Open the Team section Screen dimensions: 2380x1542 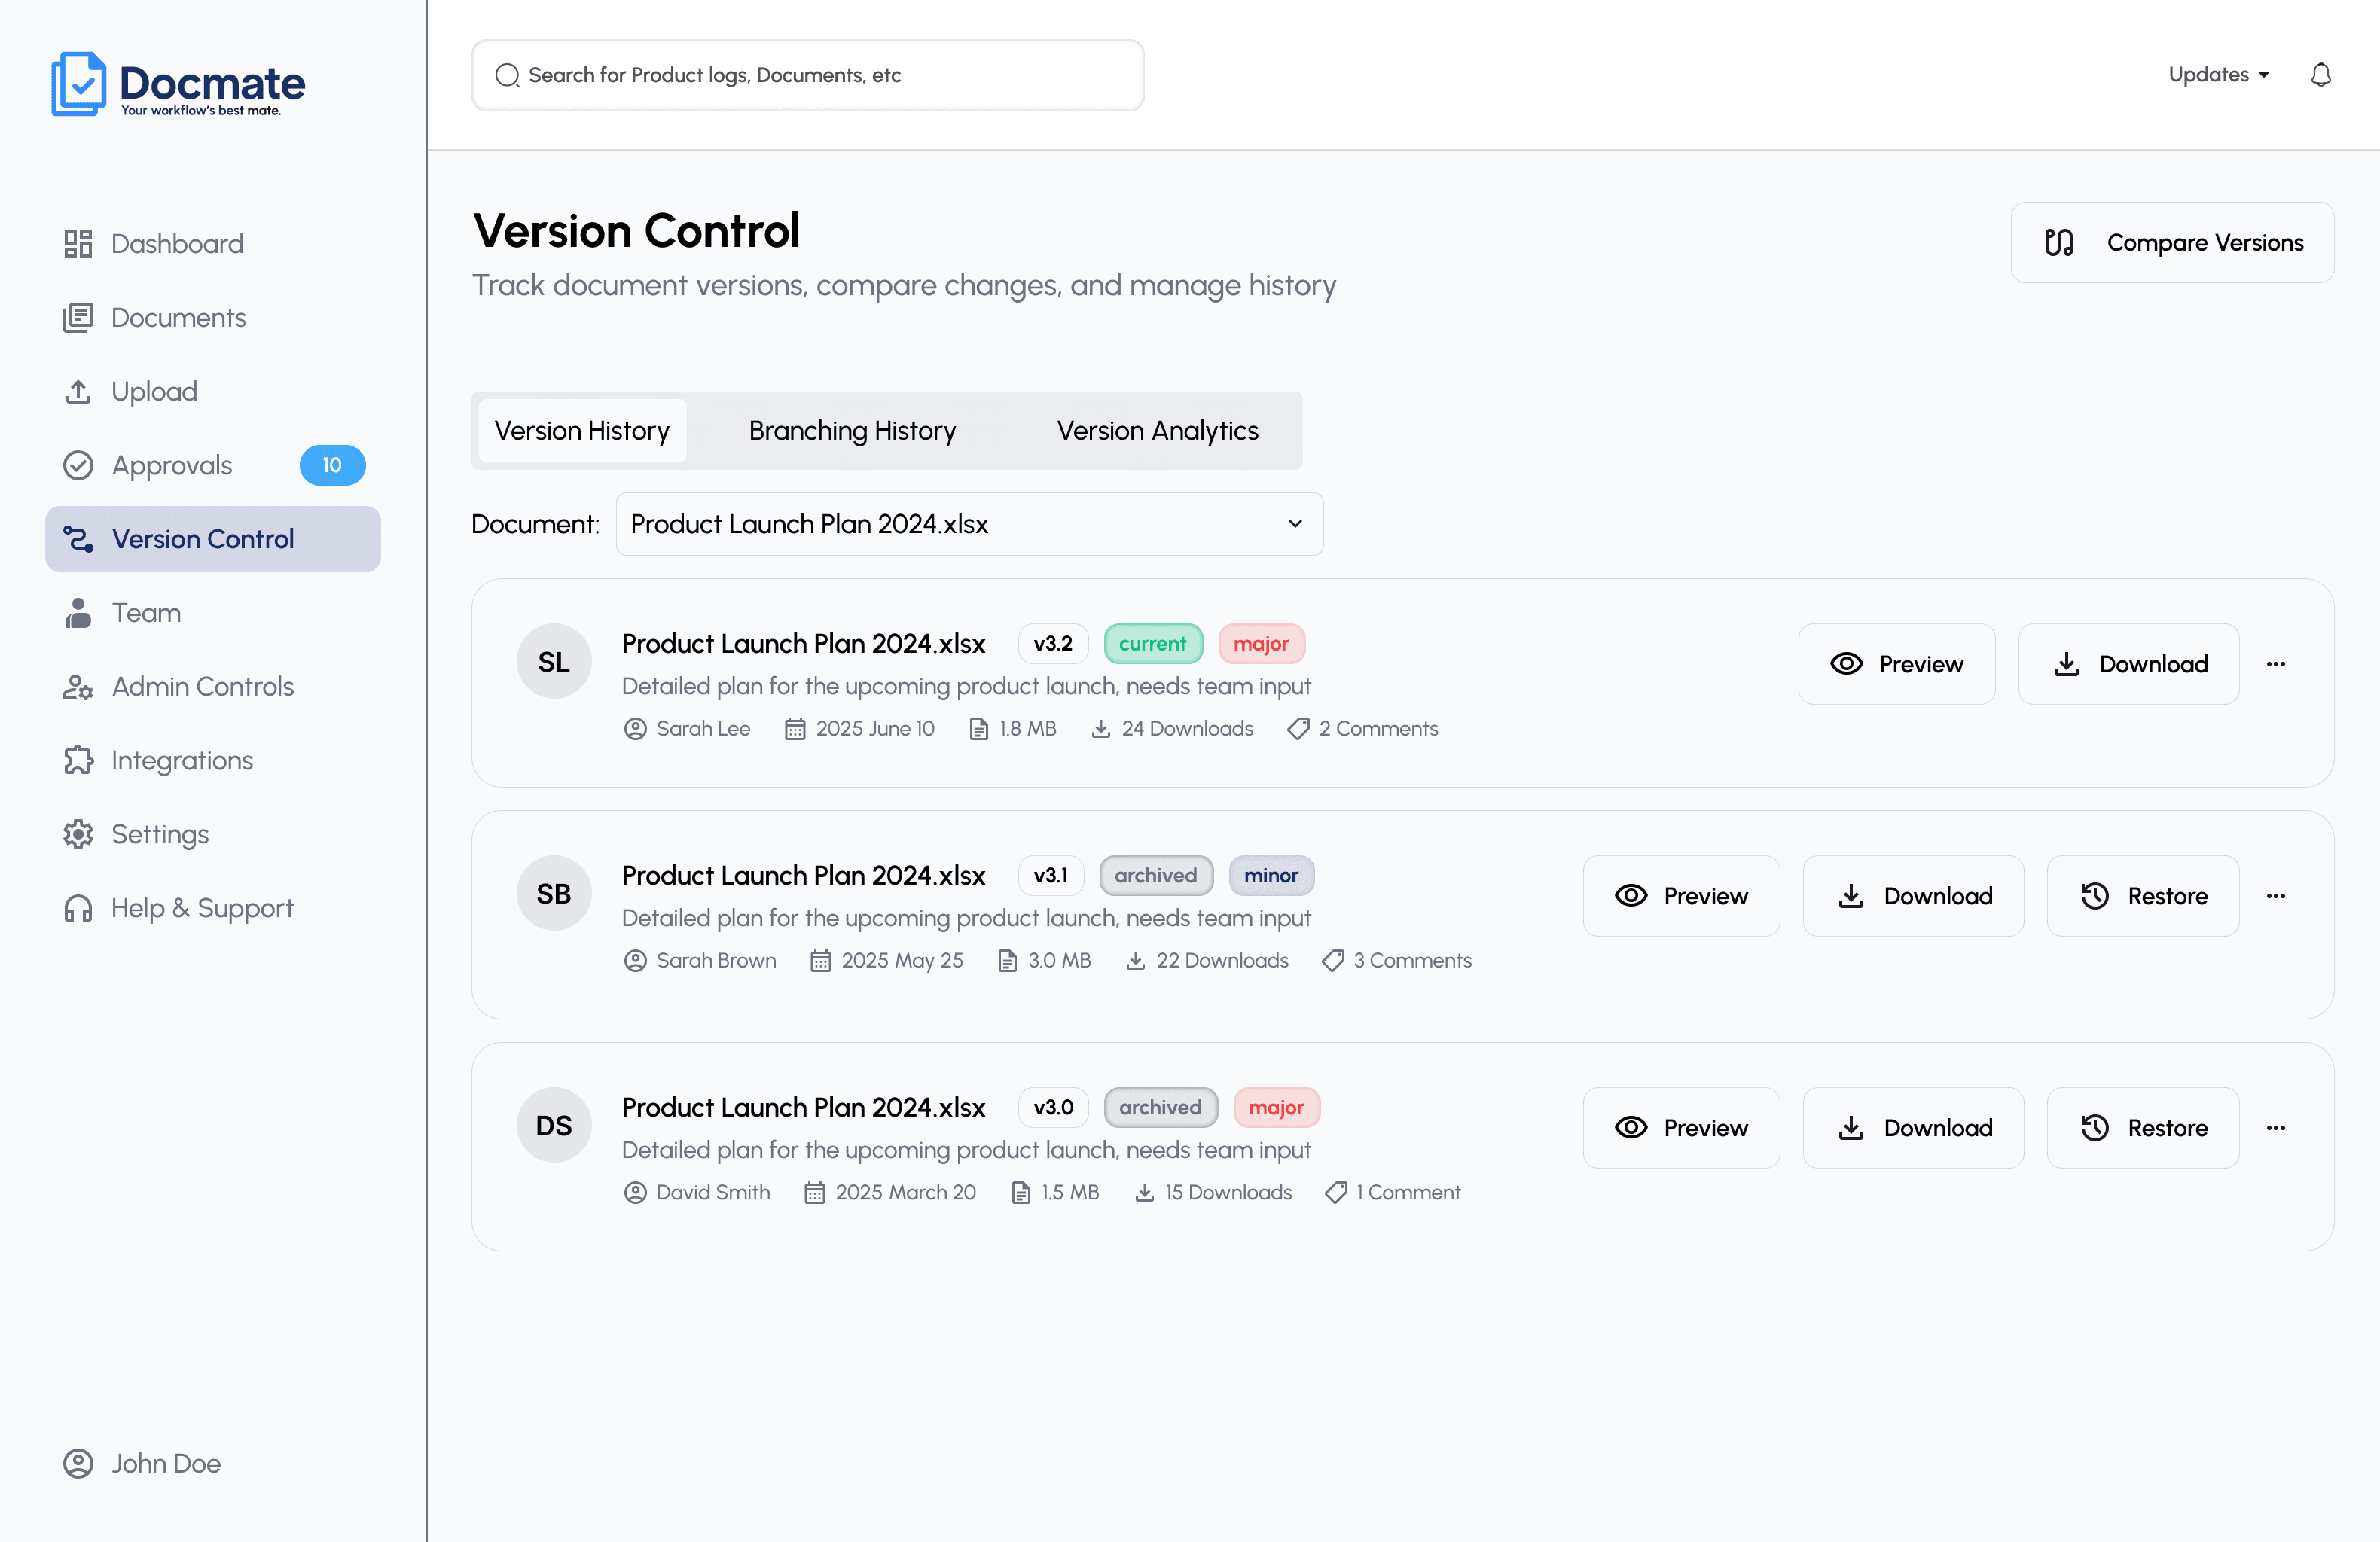point(213,613)
